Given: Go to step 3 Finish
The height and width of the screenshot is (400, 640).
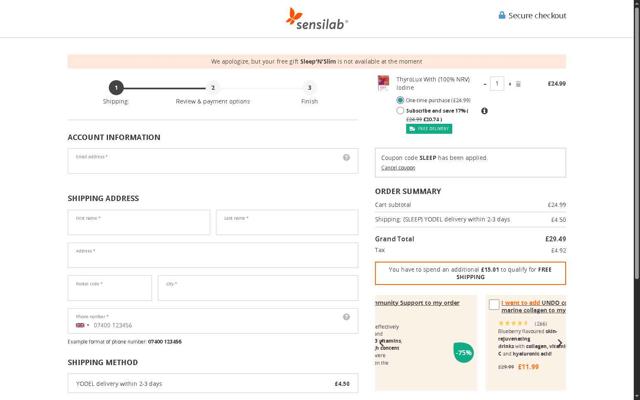Looking at the screenshot, I should (309, 88).
